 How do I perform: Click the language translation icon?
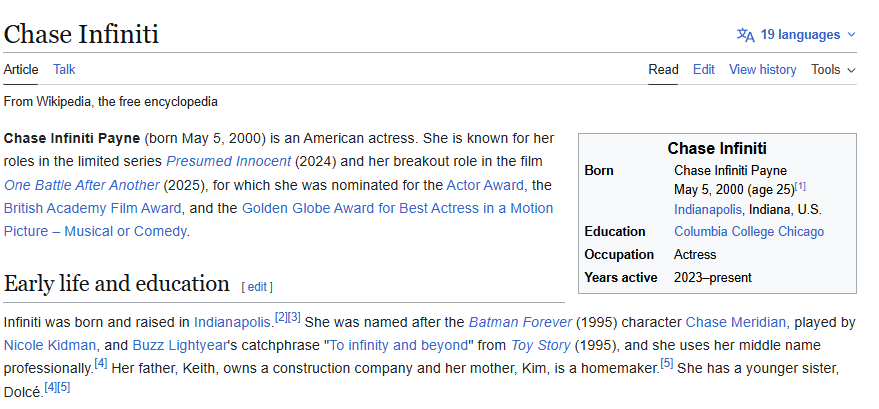pos(746,35)
